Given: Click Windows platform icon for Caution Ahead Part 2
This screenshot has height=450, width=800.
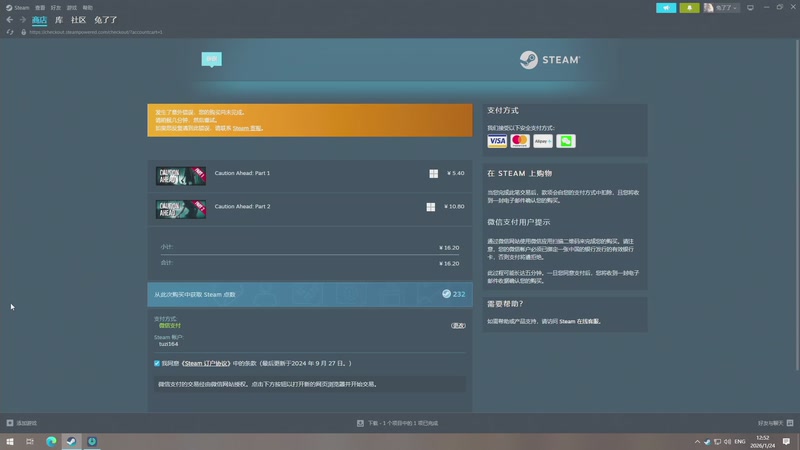Looking at the screenshot, I should (x=431, y=207).
